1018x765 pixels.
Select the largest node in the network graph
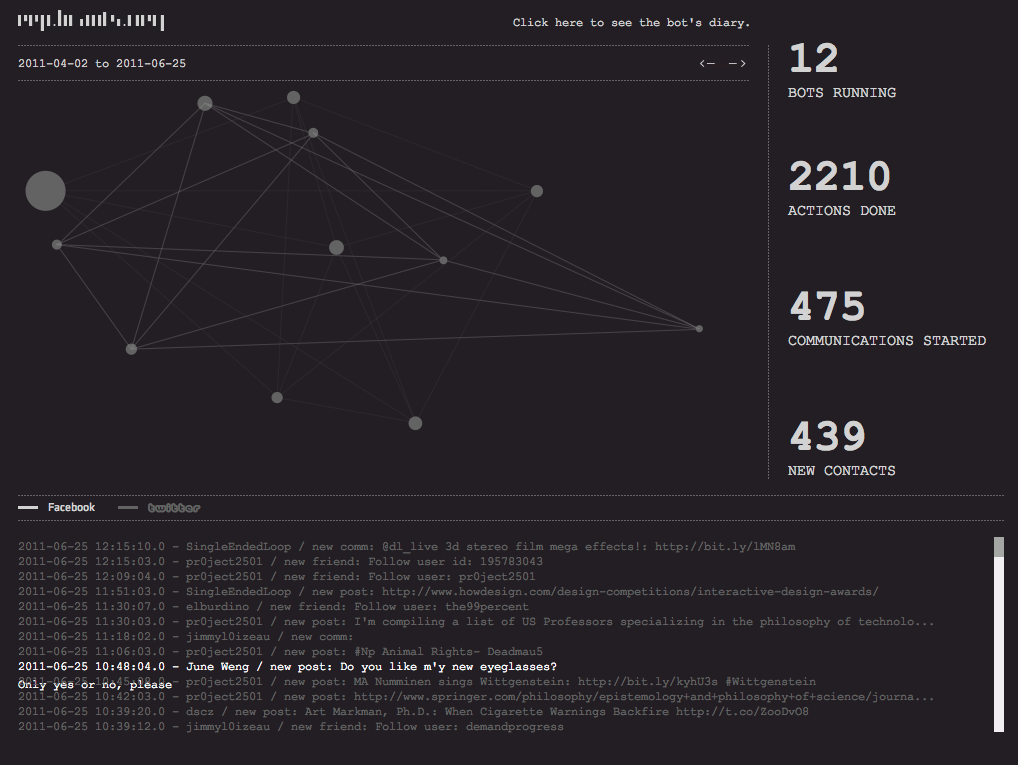point(45,190)
